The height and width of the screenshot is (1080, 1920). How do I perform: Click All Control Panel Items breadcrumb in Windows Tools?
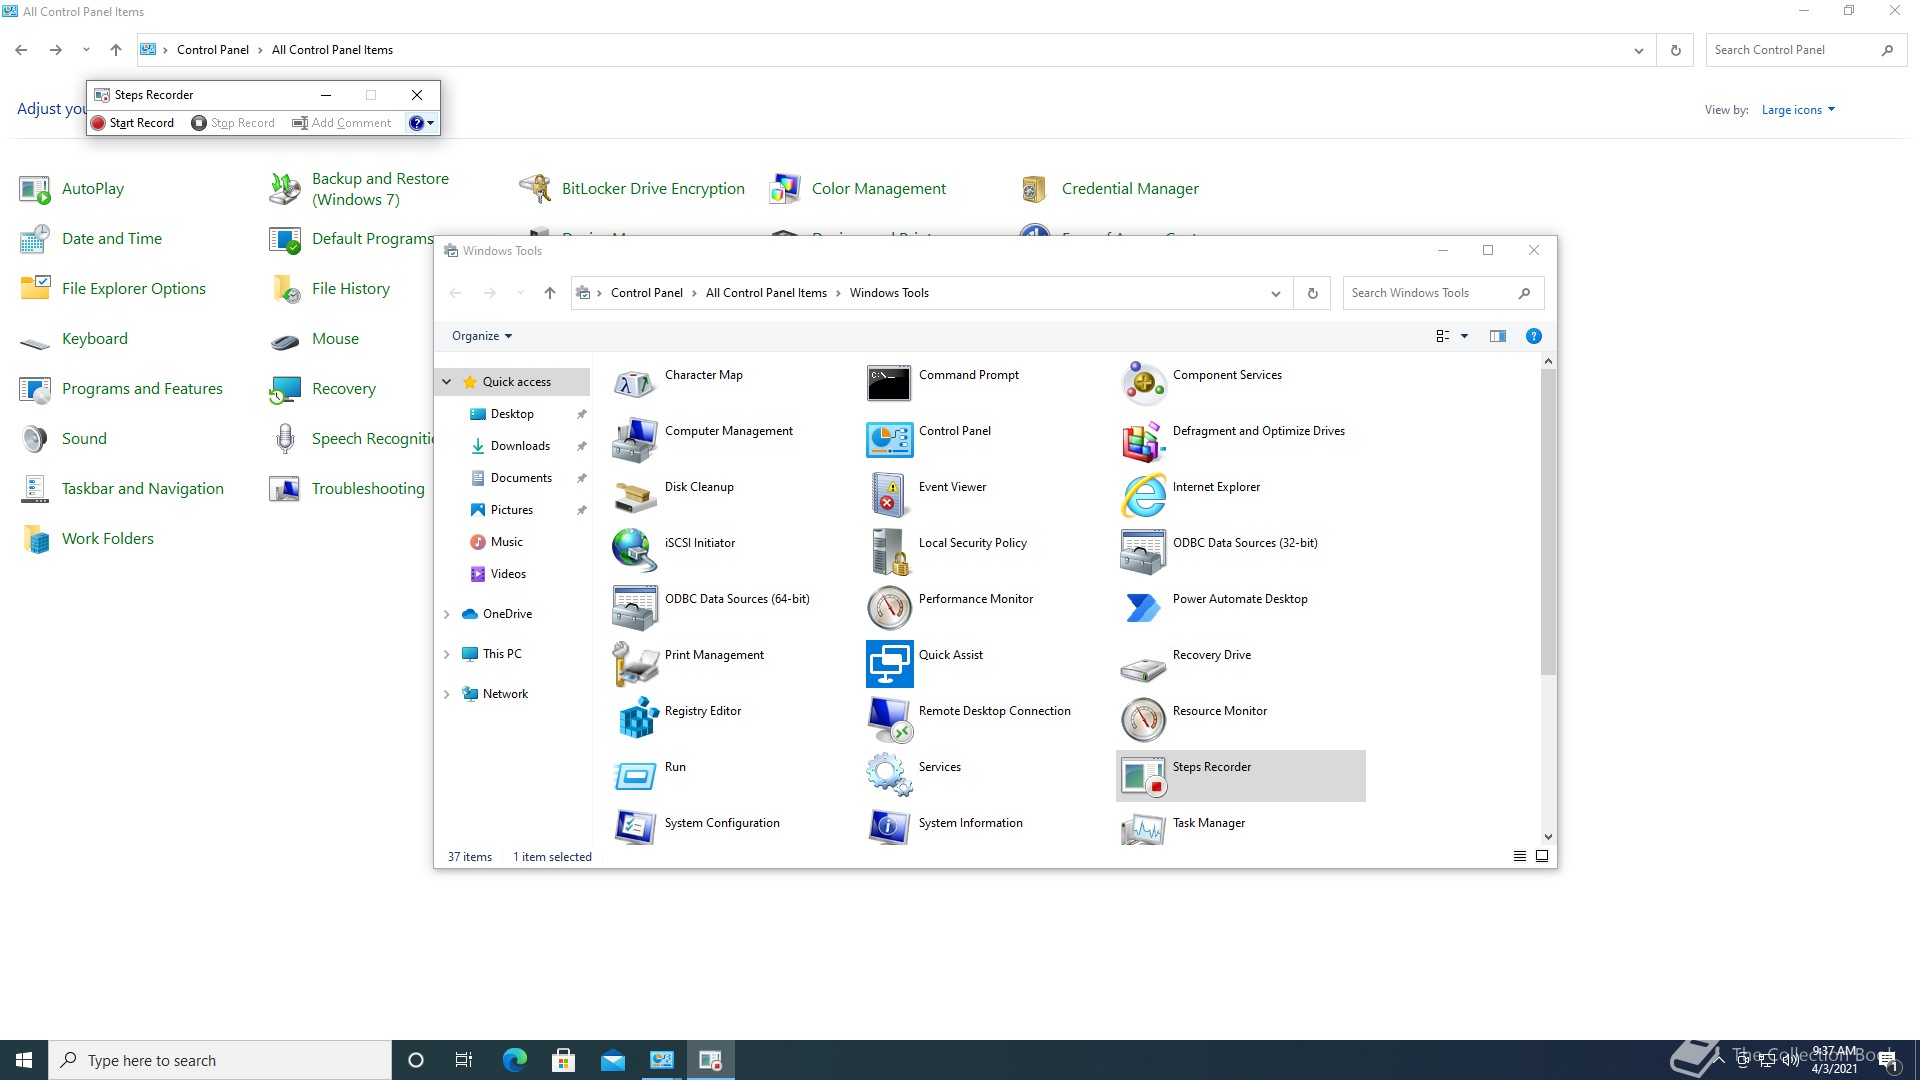point(766,293)
